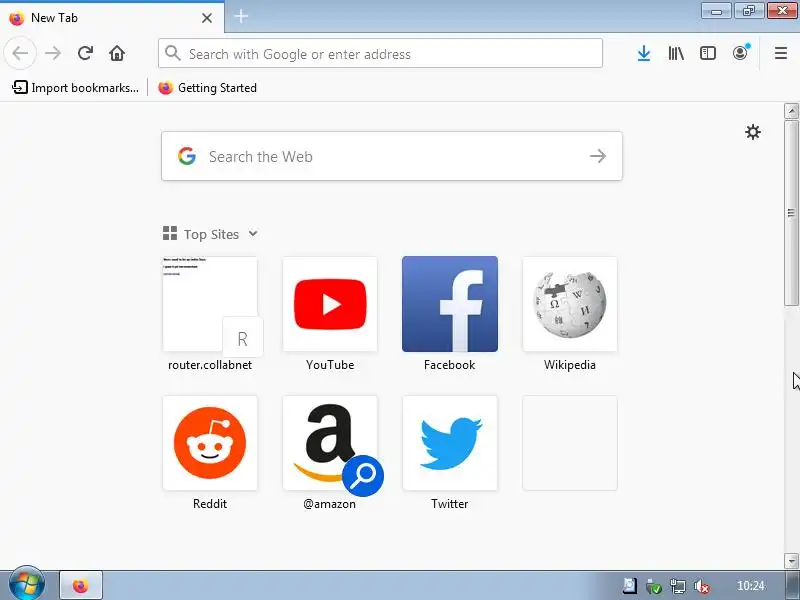Open New Tab page settings gear
The width and height of the screenshot is (800, 600).
753,132
